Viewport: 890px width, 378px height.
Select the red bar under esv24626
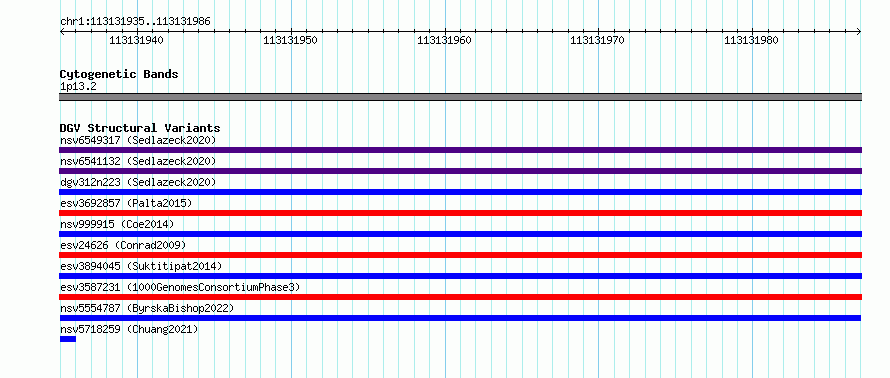pyautogui.click(x=460, y=255)
